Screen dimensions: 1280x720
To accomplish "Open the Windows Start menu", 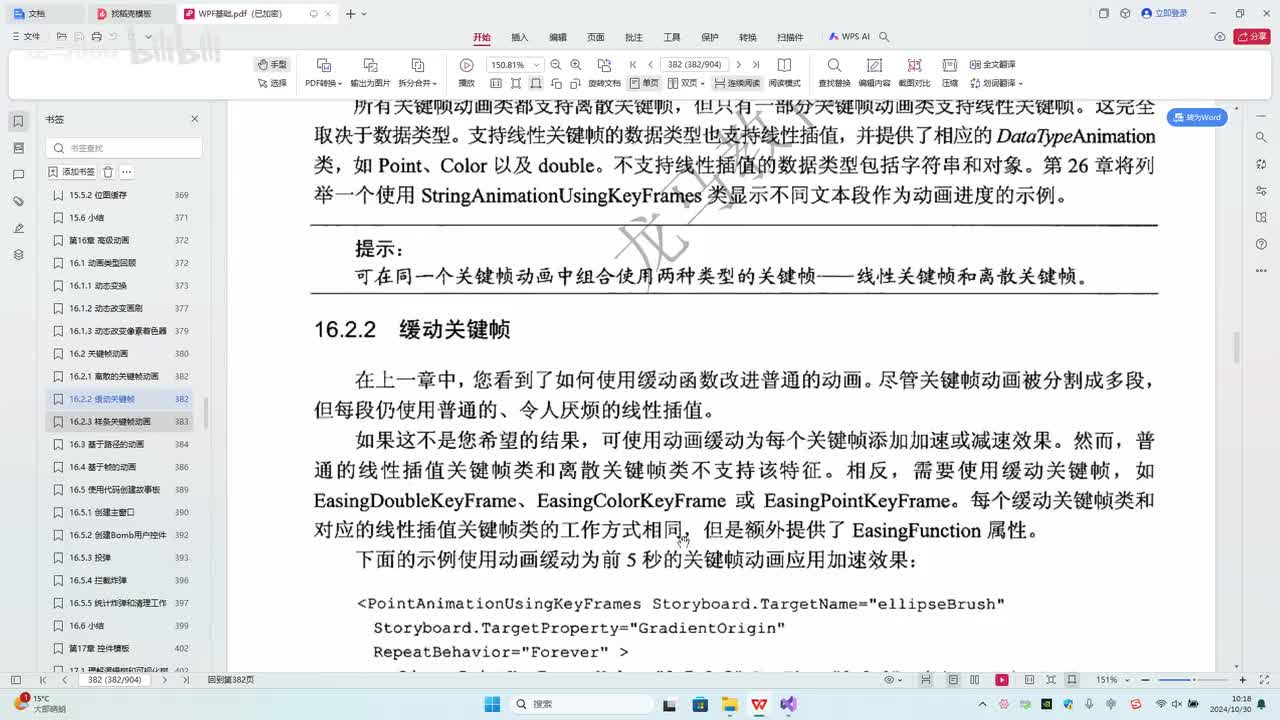I will click(491, 704).
